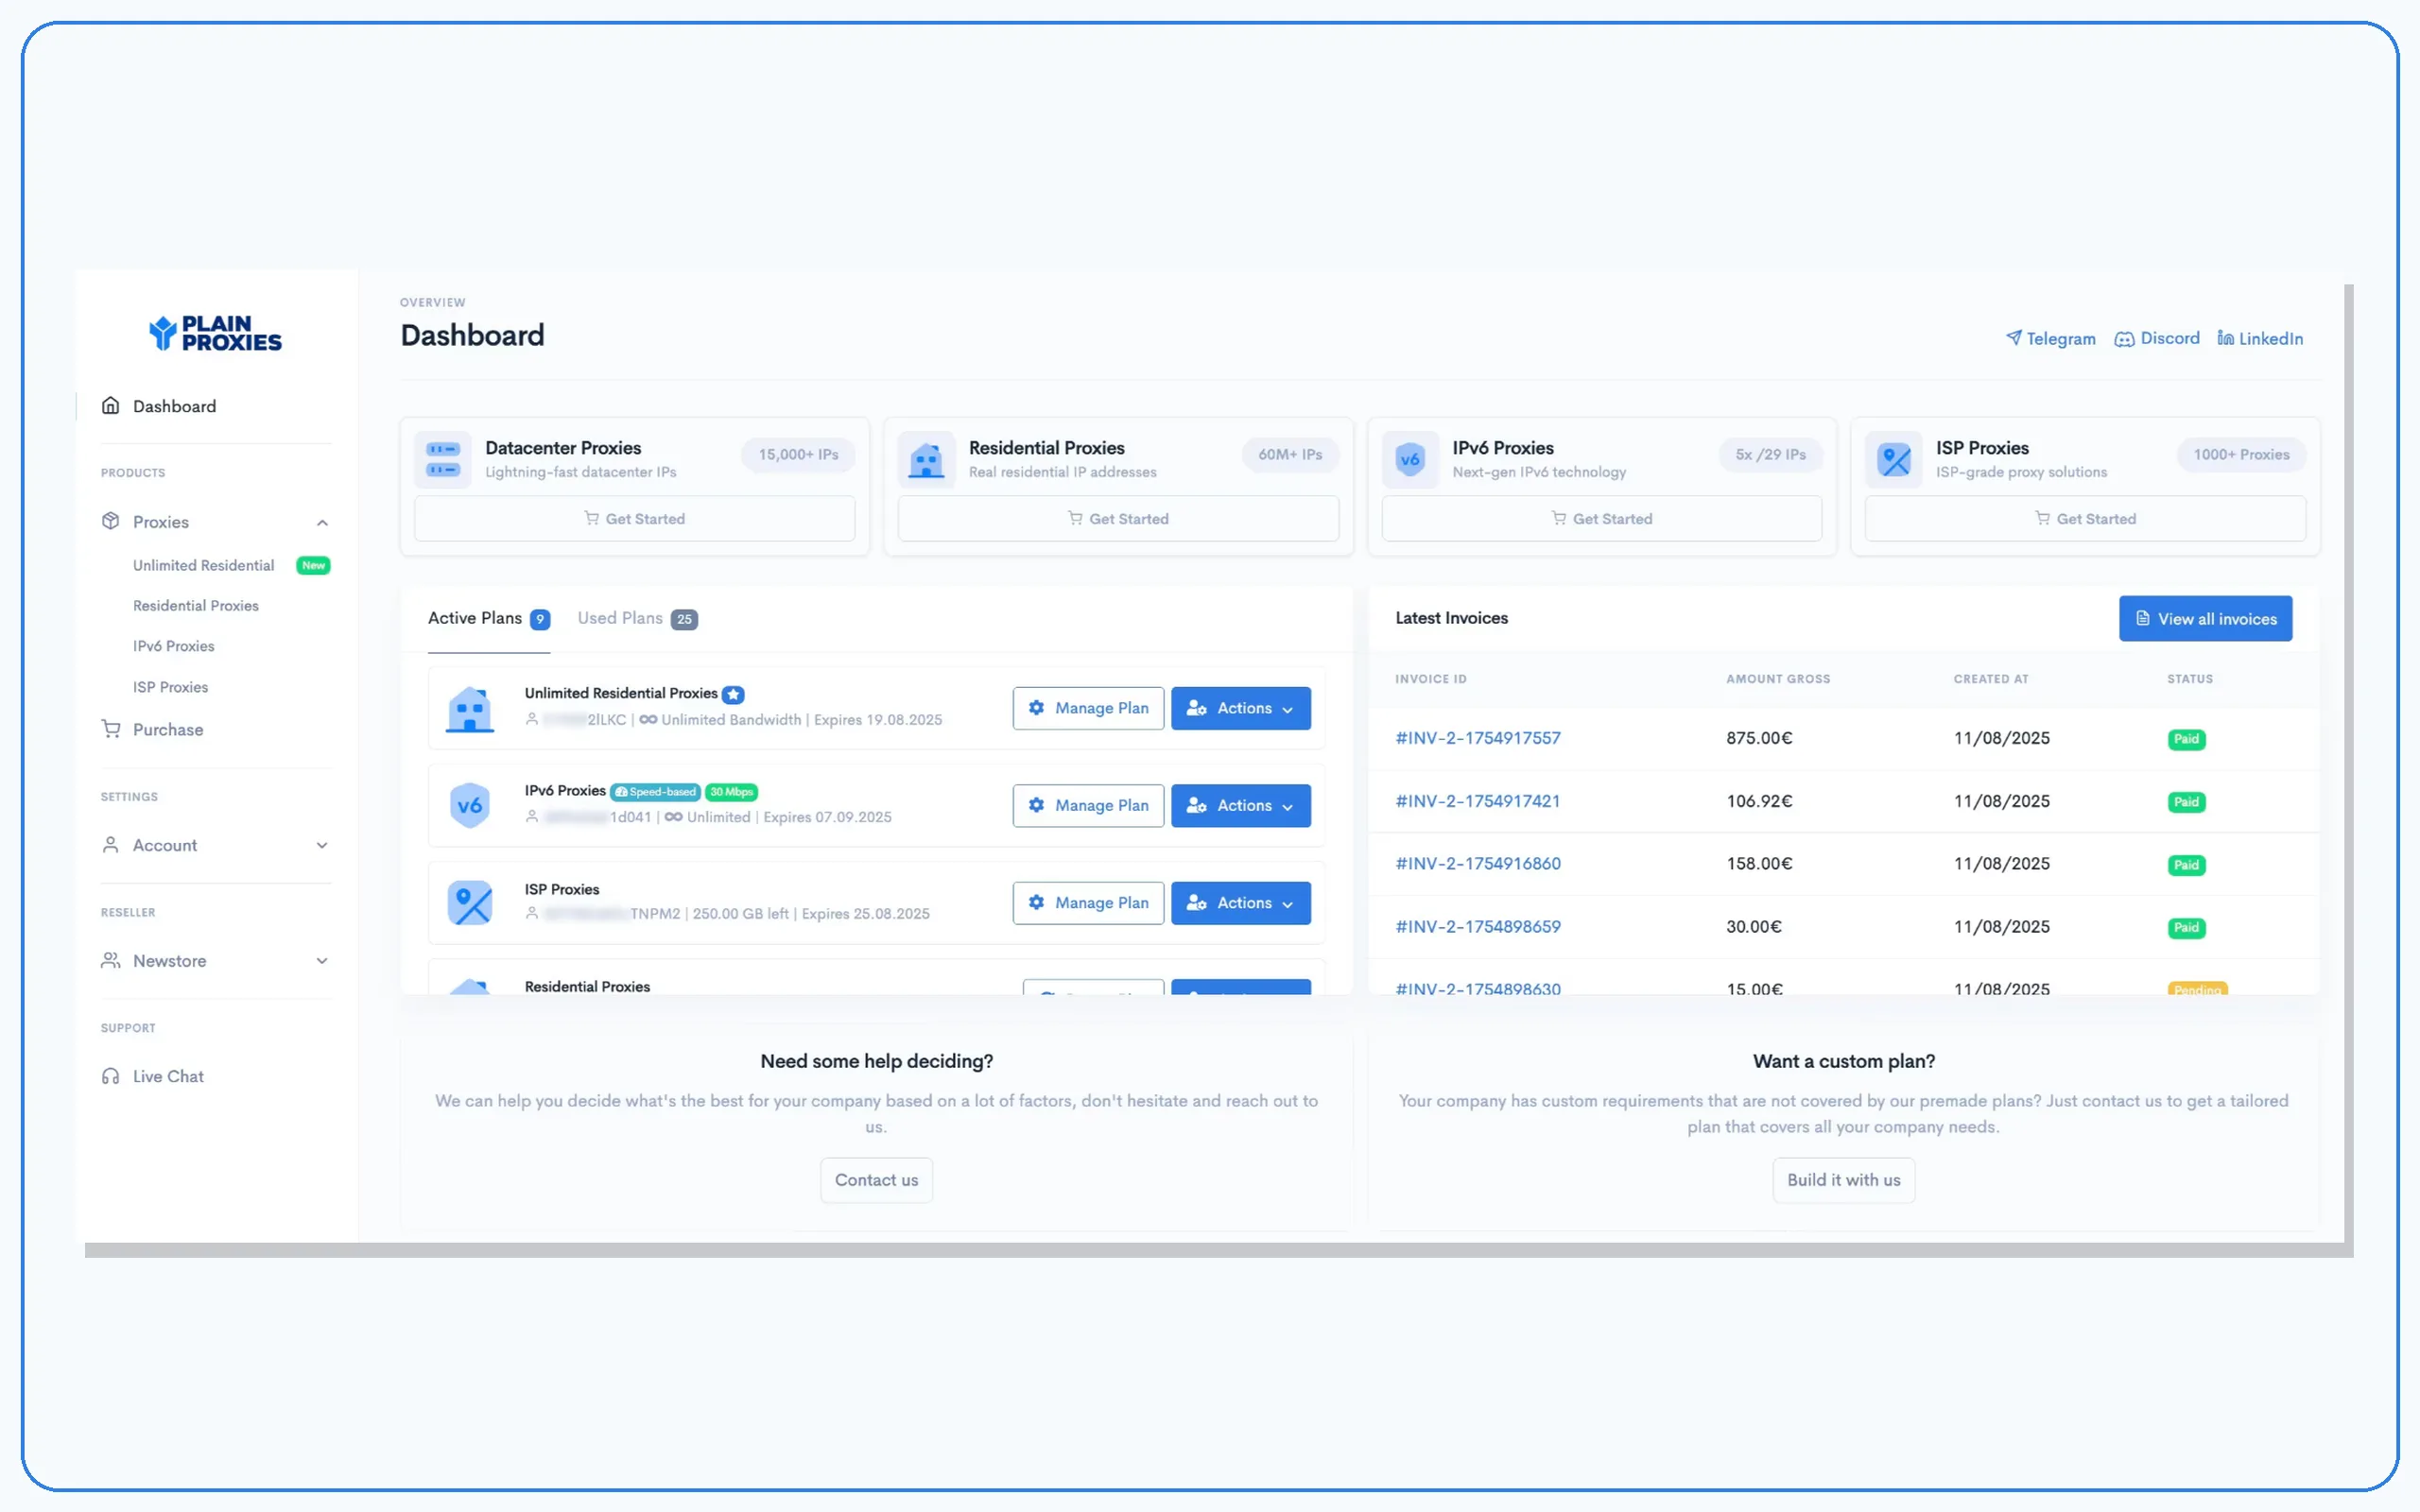Click the 60M+ IPs pill
This screenshot has width=2420, height=1512.
[x=1290, y=454]
